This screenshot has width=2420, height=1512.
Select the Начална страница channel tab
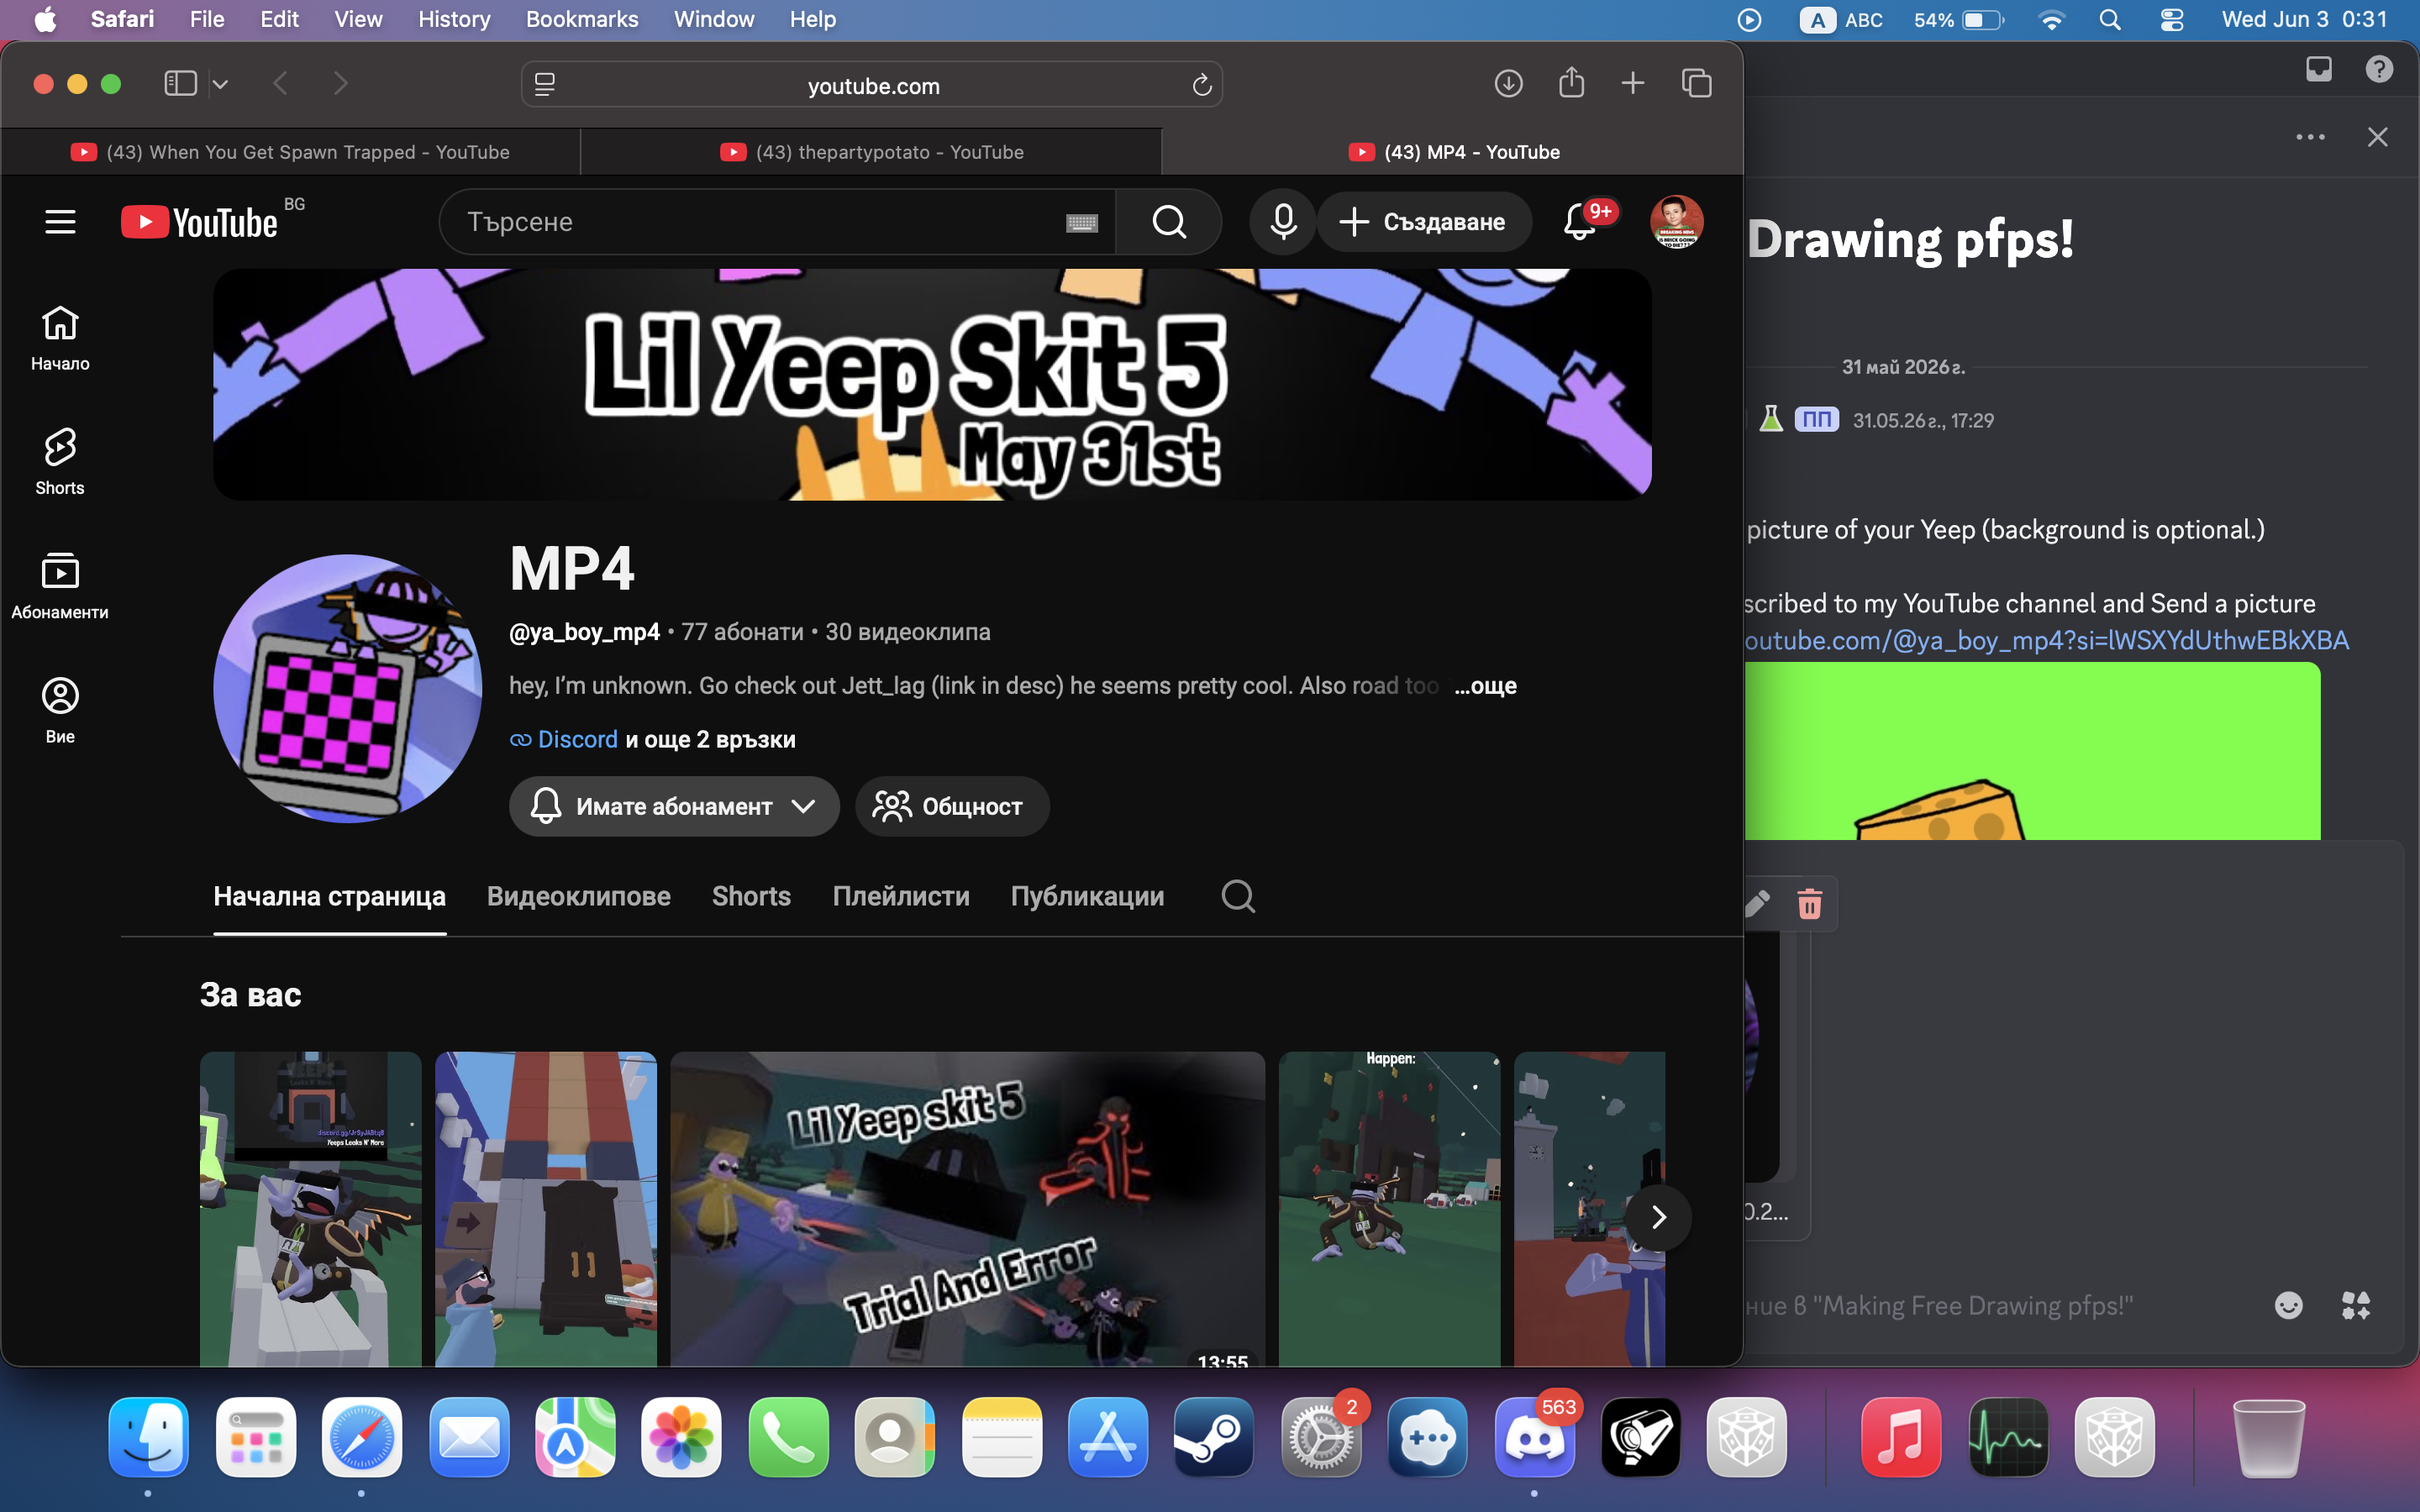330,896
